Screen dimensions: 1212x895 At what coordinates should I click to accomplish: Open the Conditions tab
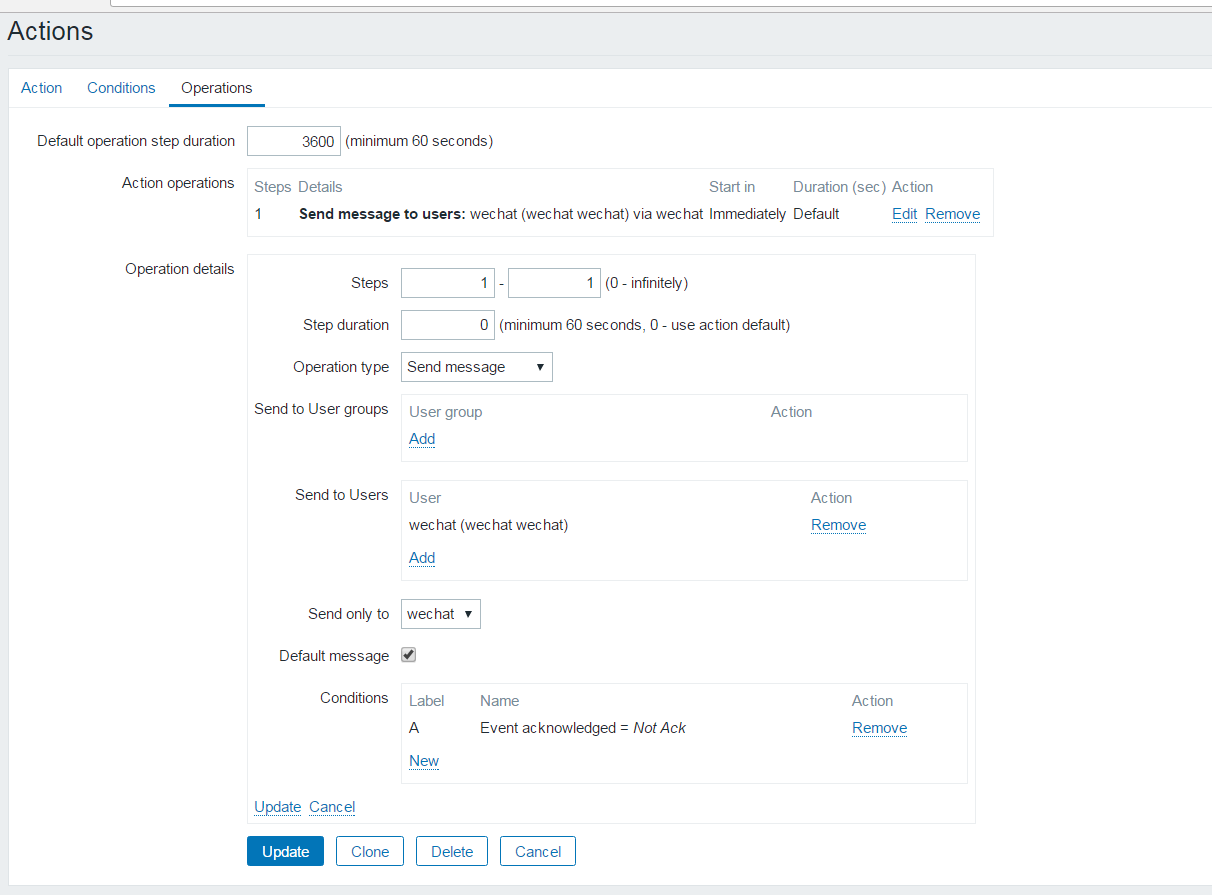coord(121,88)
